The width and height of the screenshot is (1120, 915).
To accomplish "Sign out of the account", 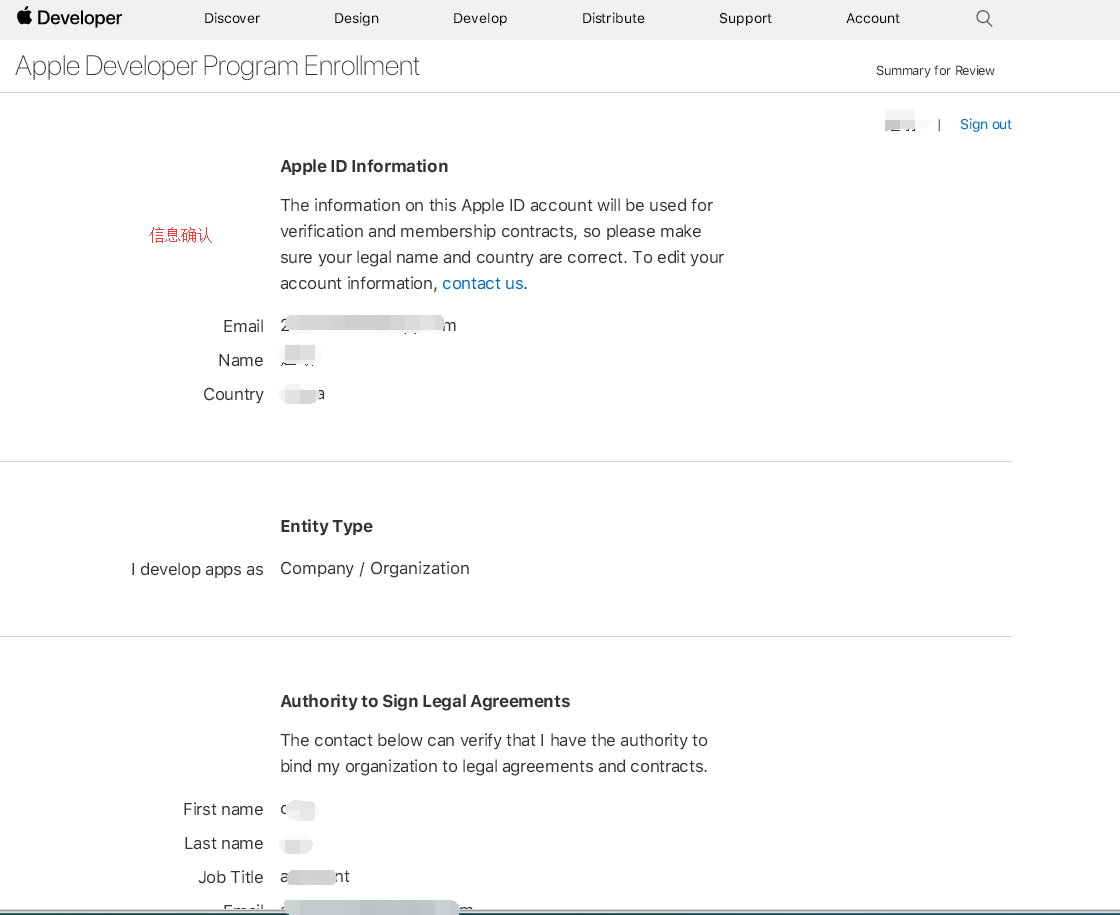I will [x=985, y=124].
